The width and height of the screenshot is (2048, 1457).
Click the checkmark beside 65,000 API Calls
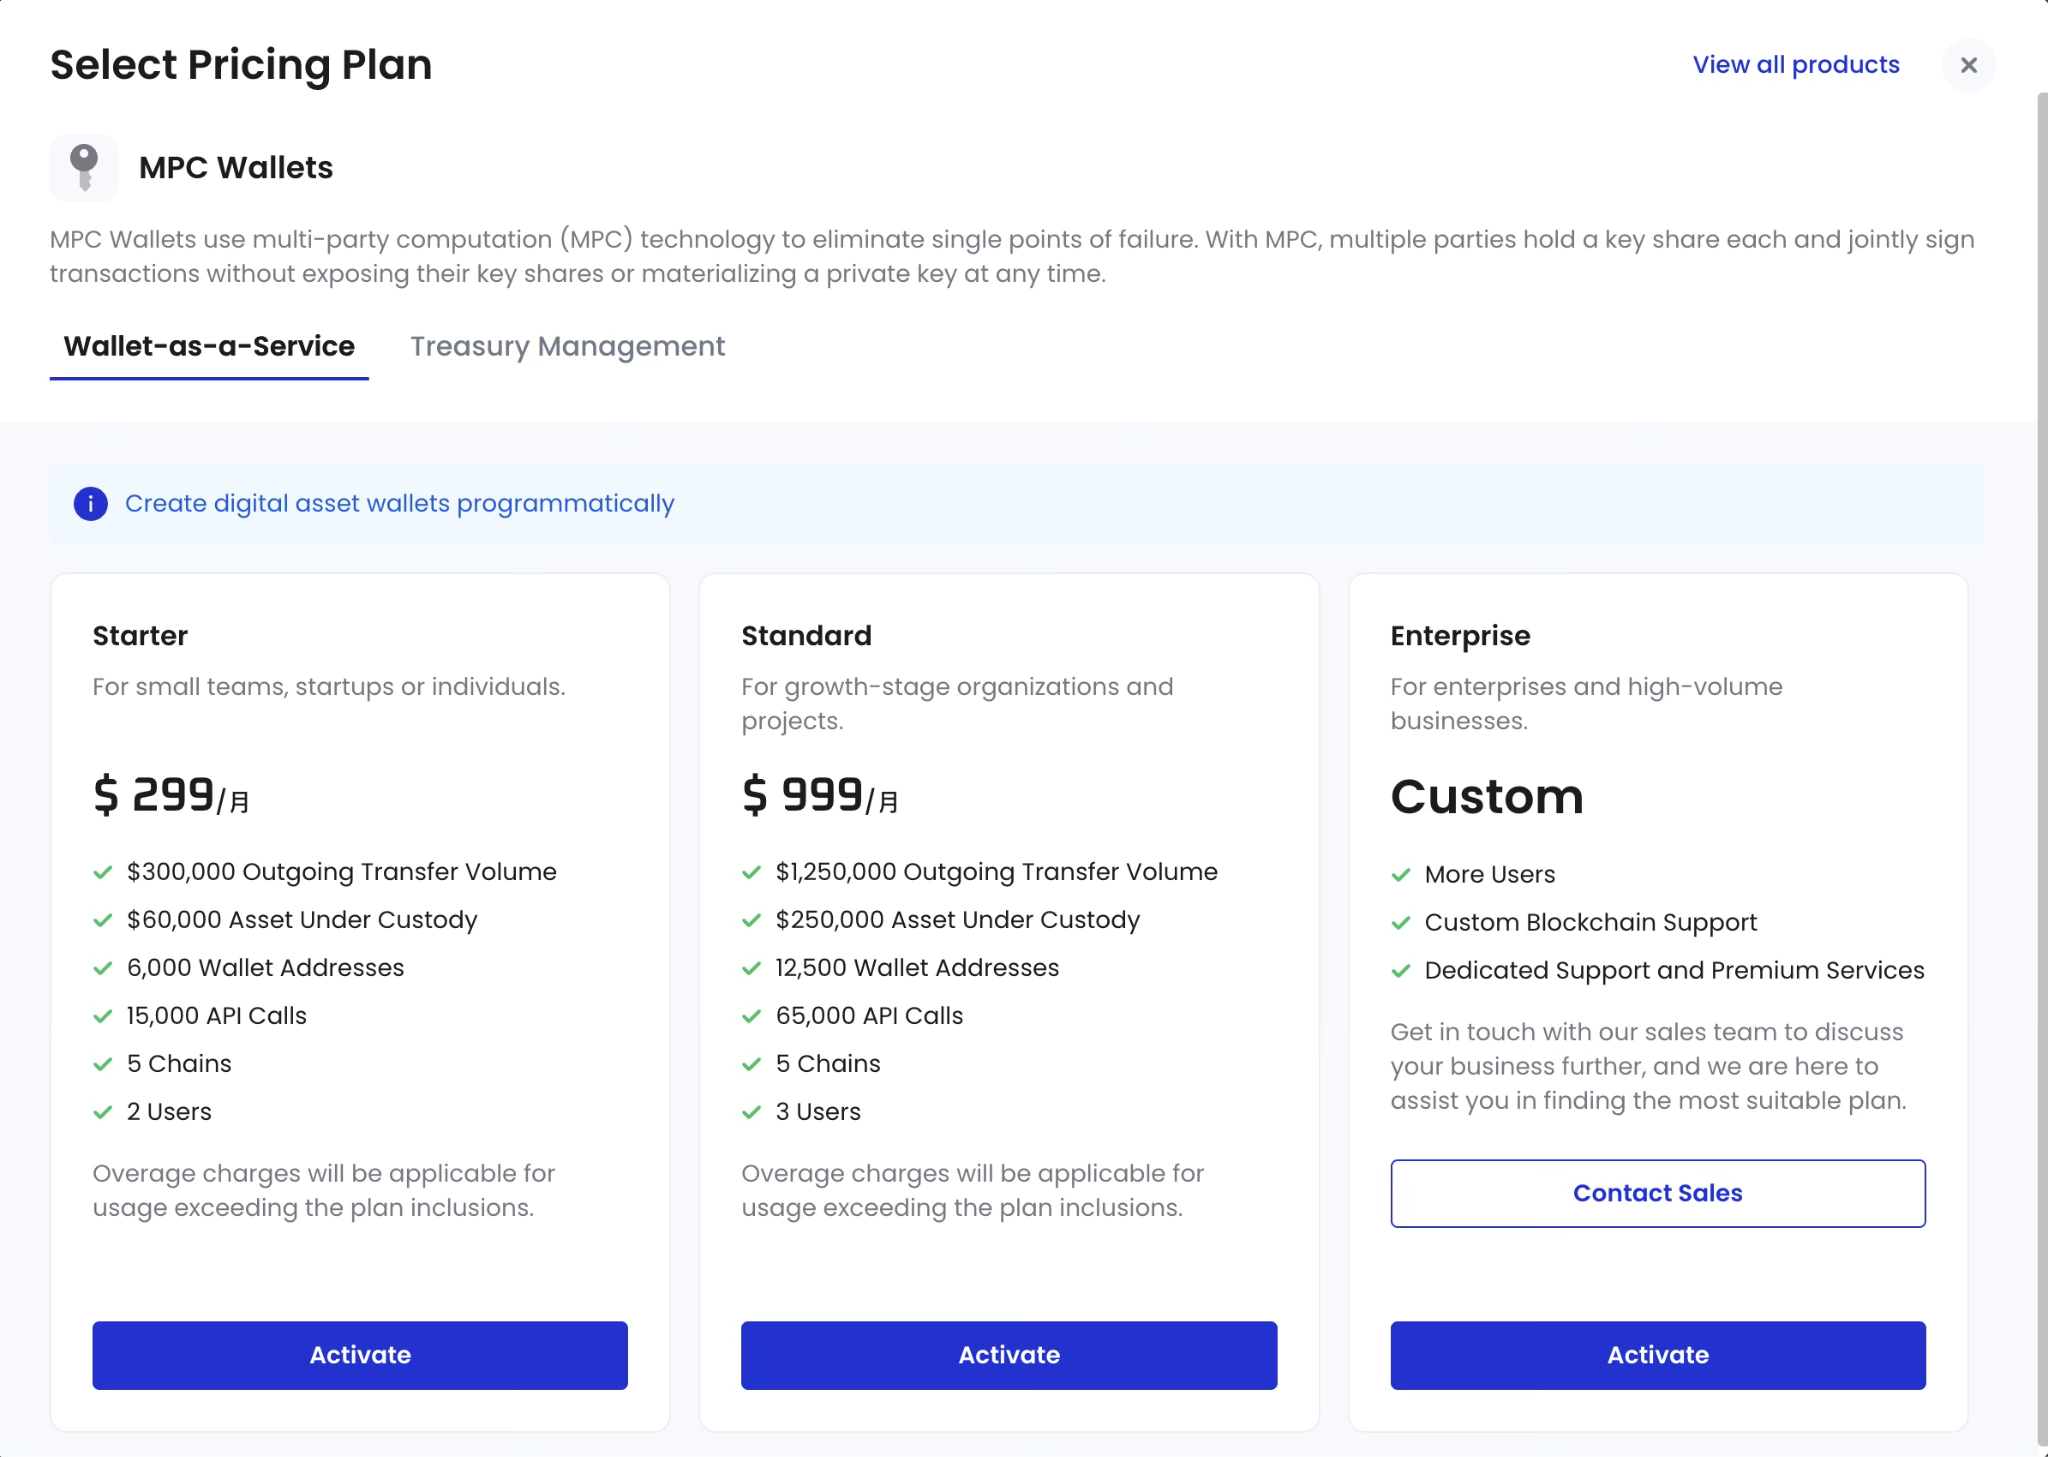(x=752, y=1015)
